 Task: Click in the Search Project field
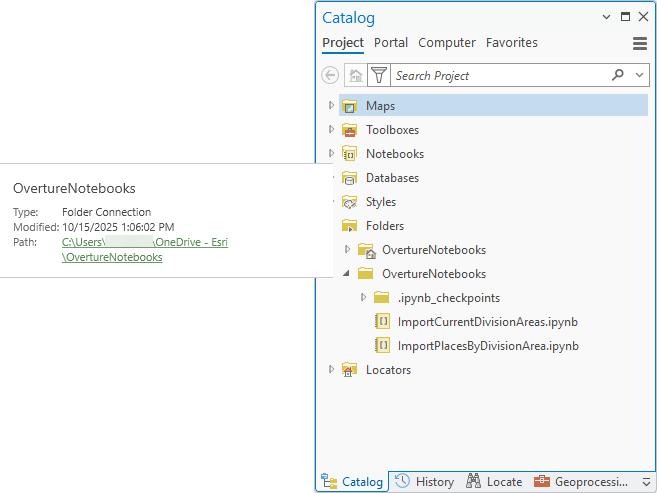pyautogui.click(x=500, y=75)
